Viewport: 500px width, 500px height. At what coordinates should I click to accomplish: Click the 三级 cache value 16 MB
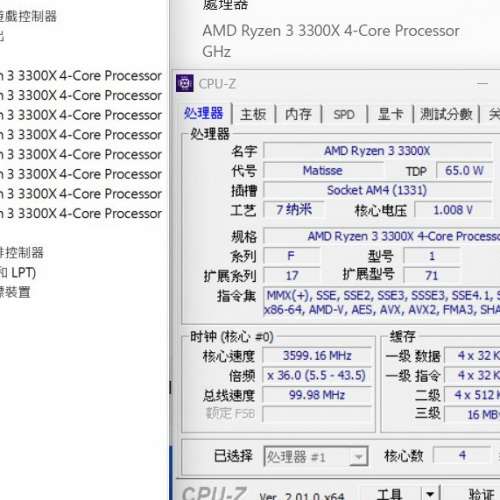click(x=473, y=415)
